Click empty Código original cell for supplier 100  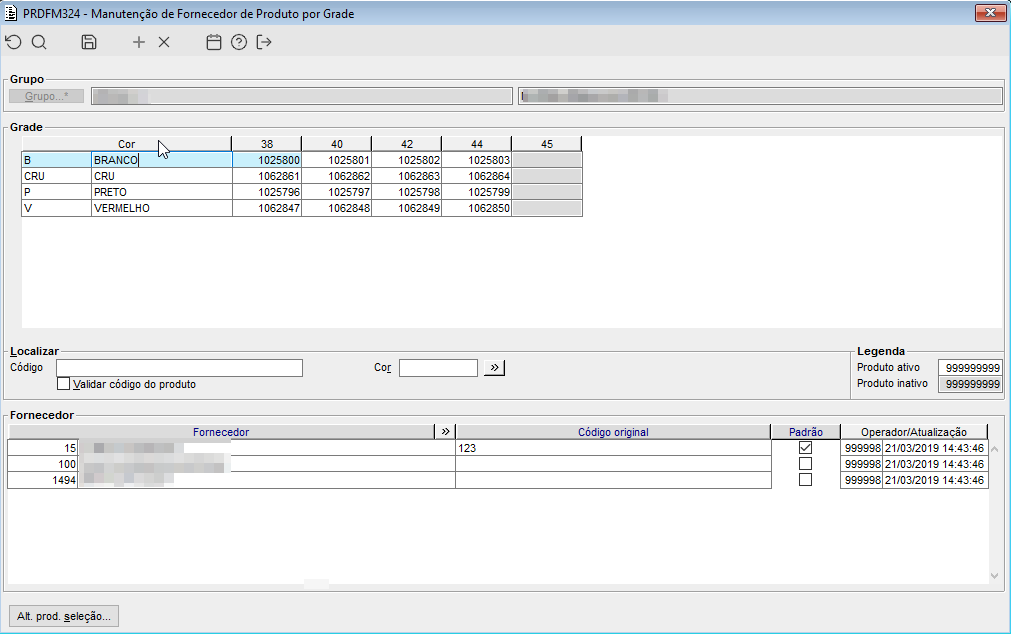(x=613, y=464)
